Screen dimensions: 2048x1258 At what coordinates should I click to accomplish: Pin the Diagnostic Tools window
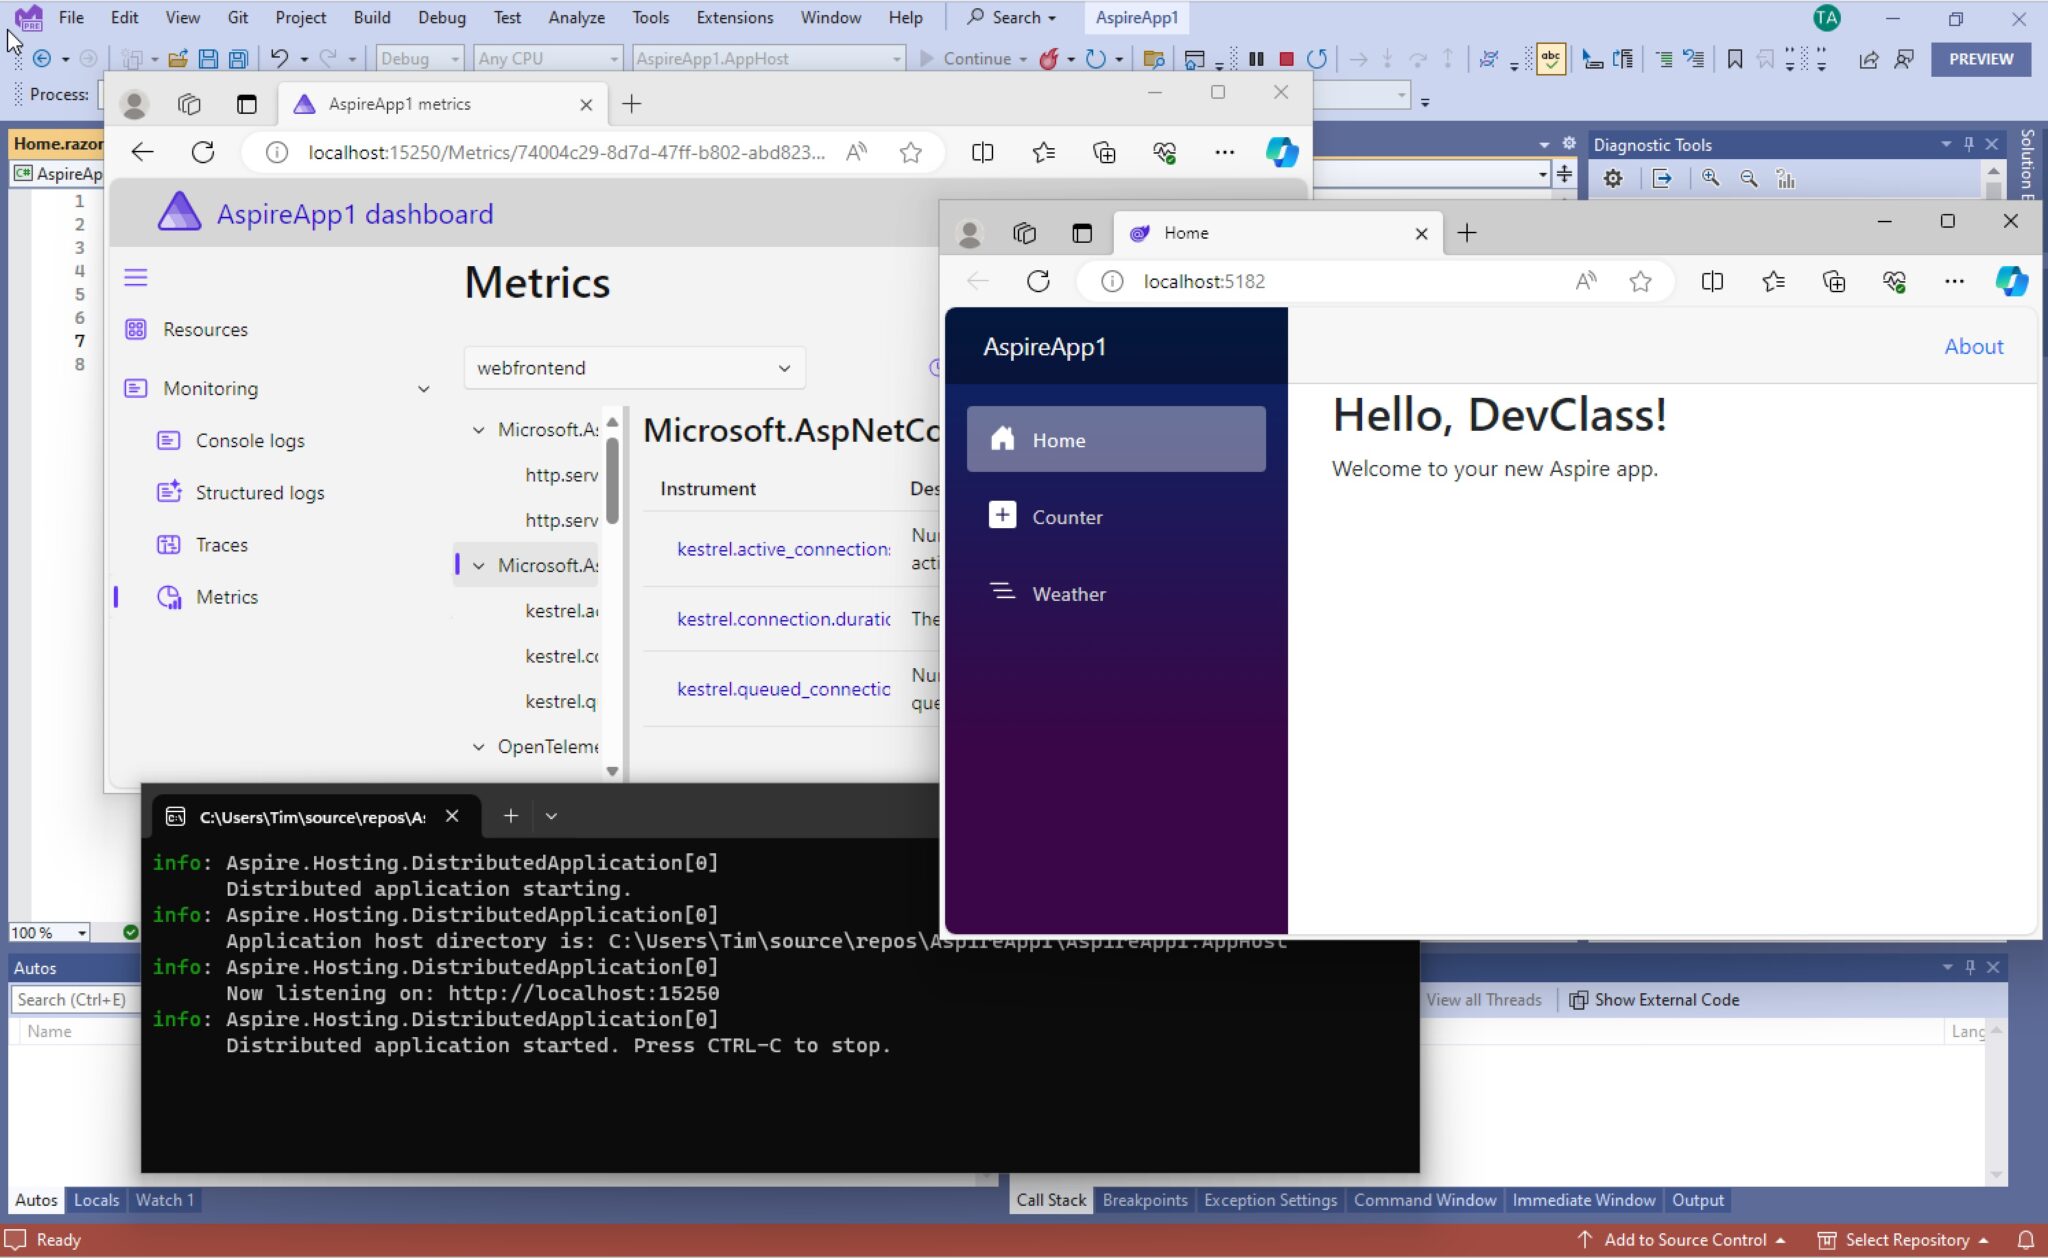[1967, 144]
